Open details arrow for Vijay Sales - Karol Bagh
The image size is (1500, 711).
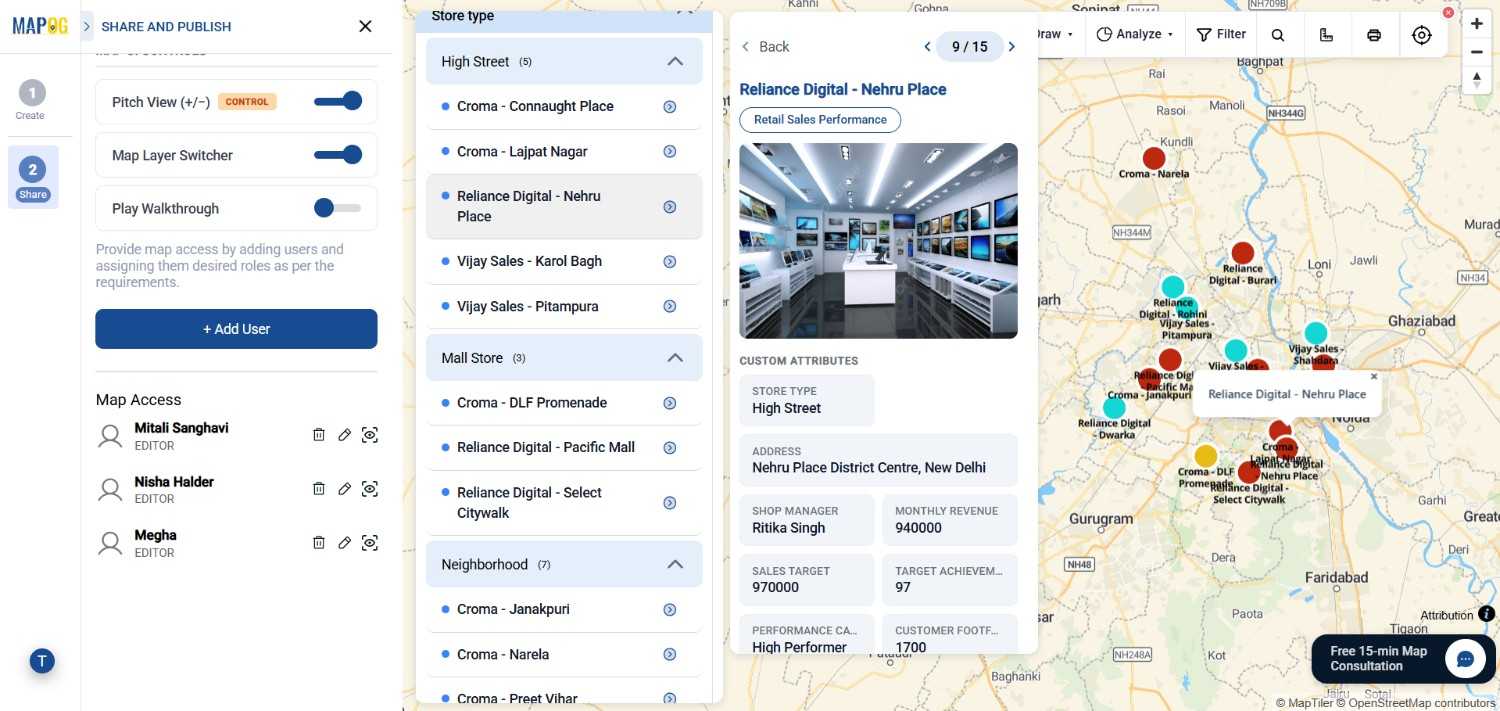pyautogui.click(x=670, y=261)
